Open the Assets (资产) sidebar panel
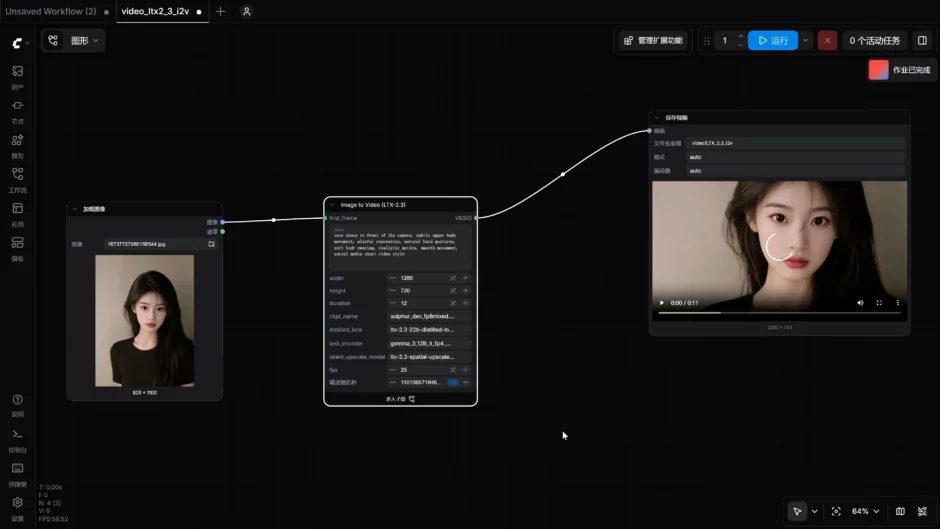The width and height of the screenshot is (940, 529). 17,77
